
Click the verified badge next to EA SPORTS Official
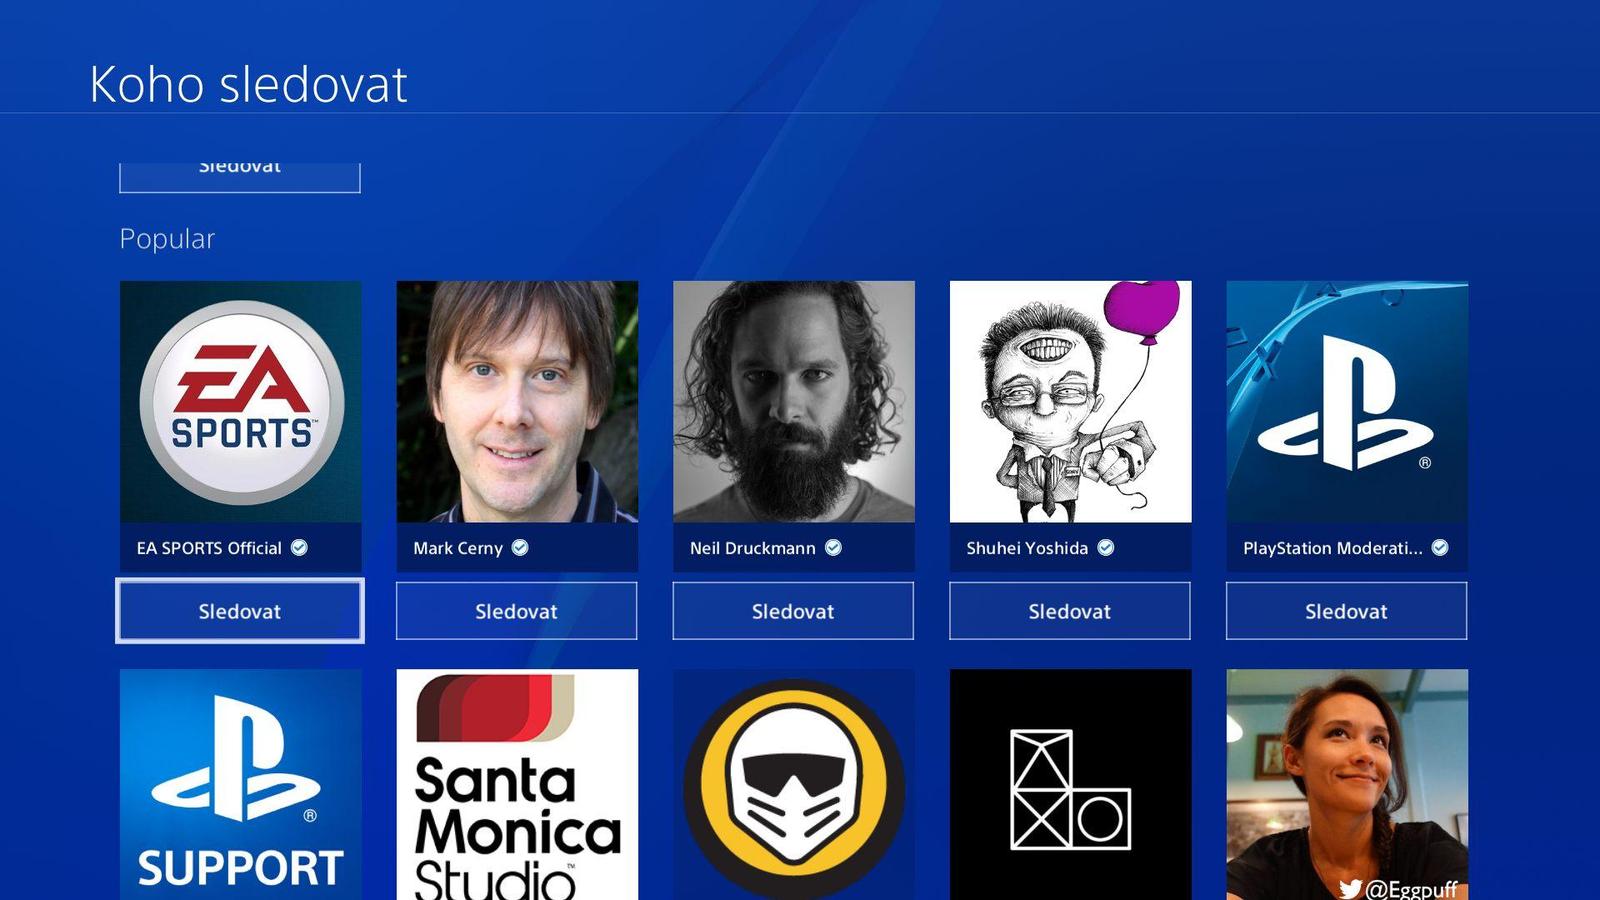[x=299, y=547]
